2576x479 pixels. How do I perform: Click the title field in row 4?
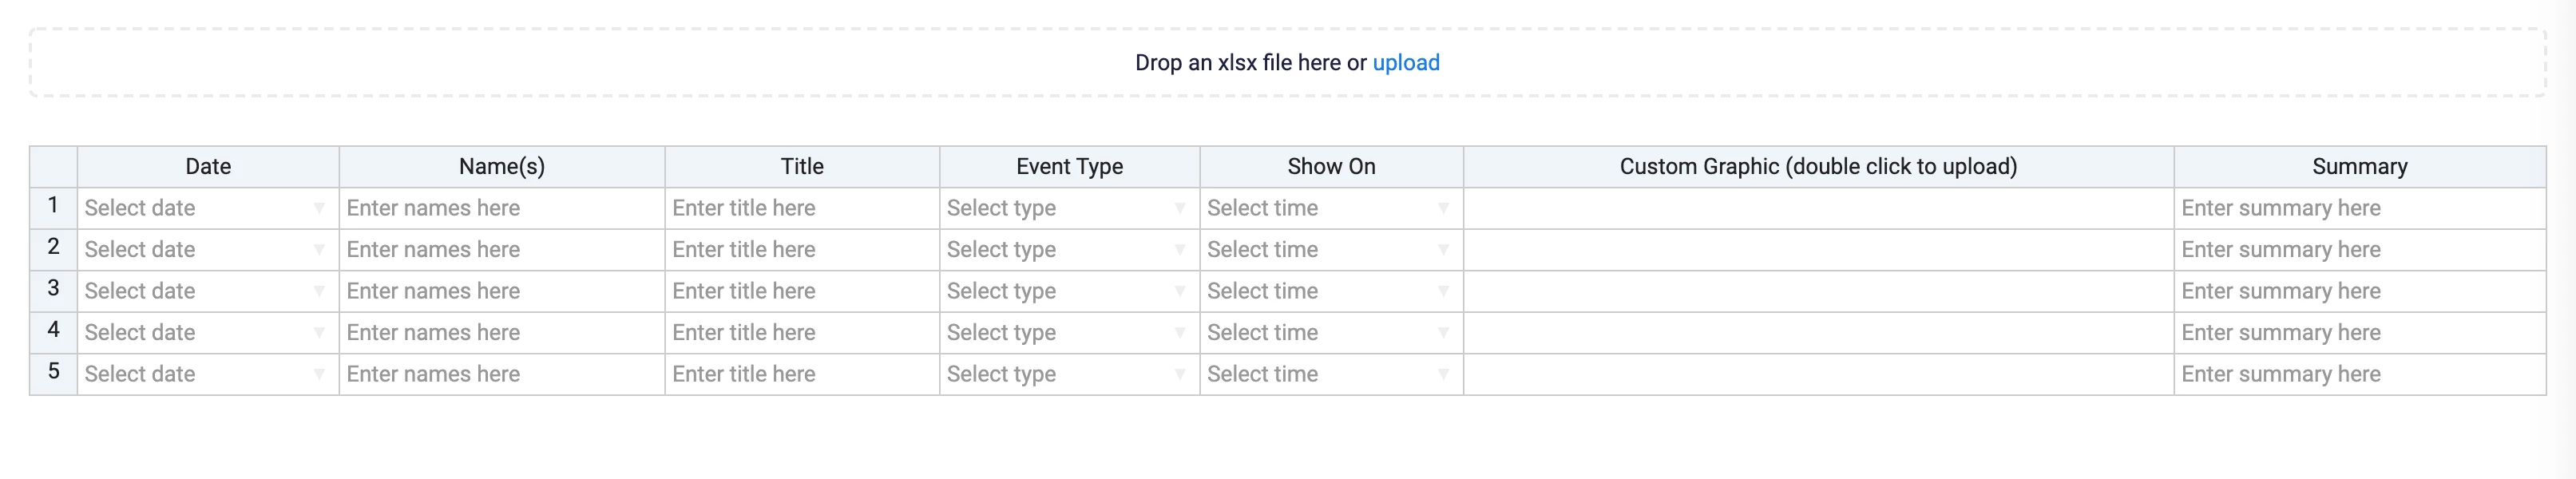pyautogui.click(x=801, y=333)
